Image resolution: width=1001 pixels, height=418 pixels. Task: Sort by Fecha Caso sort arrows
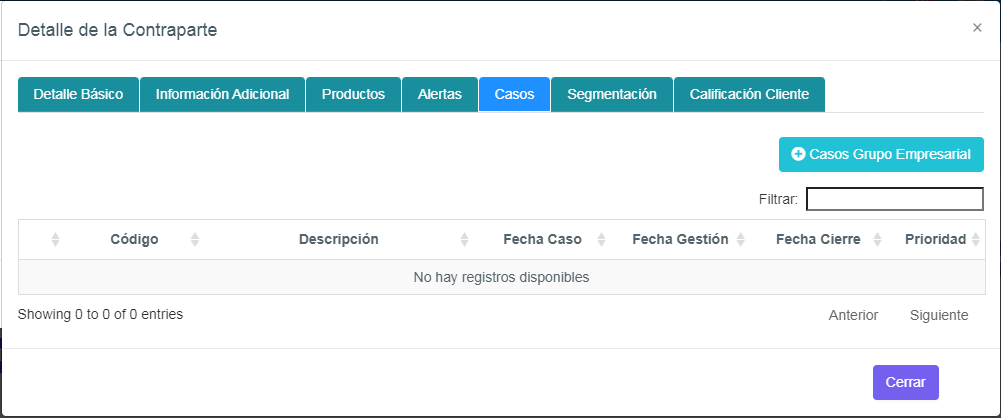(601, 240)
